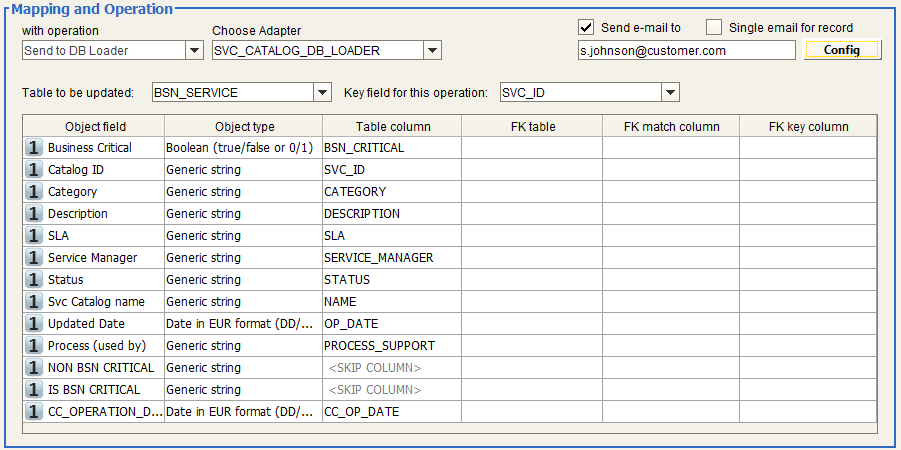The height and width of the screenshot is (450, 901).
Task: Select the BSN_CRITICAL table column cell
Action: pos(390,148)
